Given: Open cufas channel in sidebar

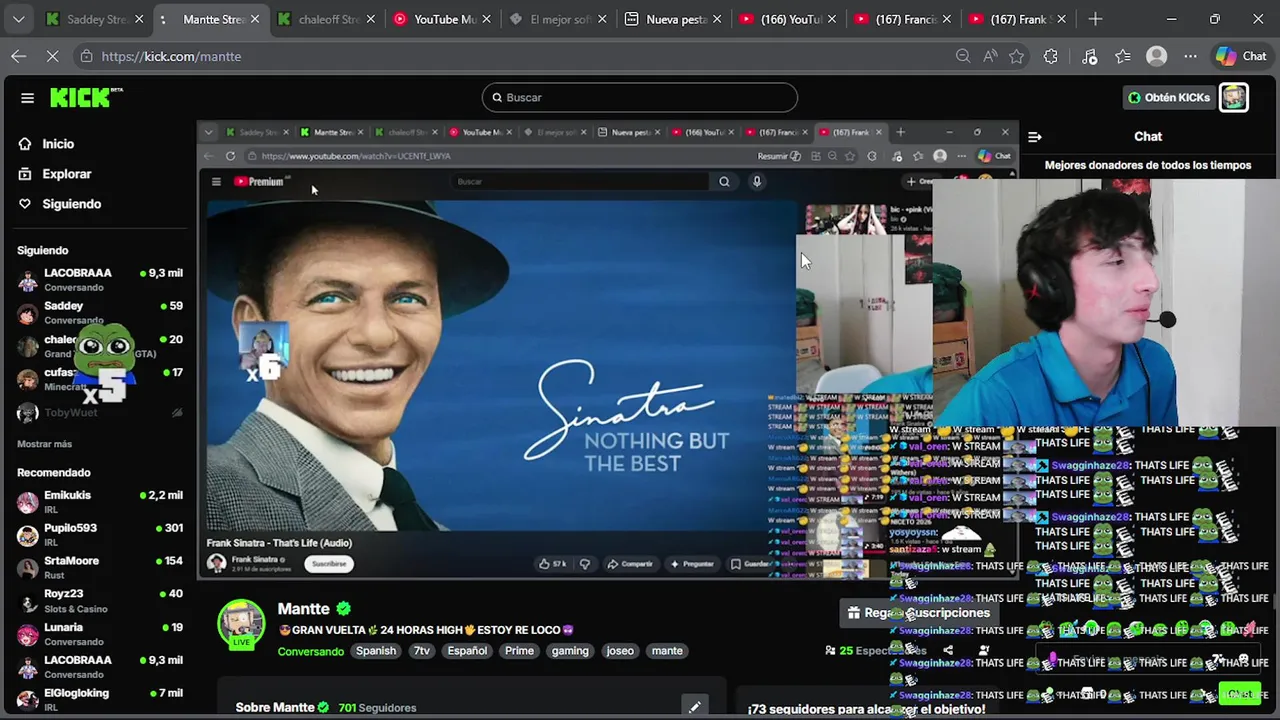Looking at the screenshot, I should [x=100, y=379].
